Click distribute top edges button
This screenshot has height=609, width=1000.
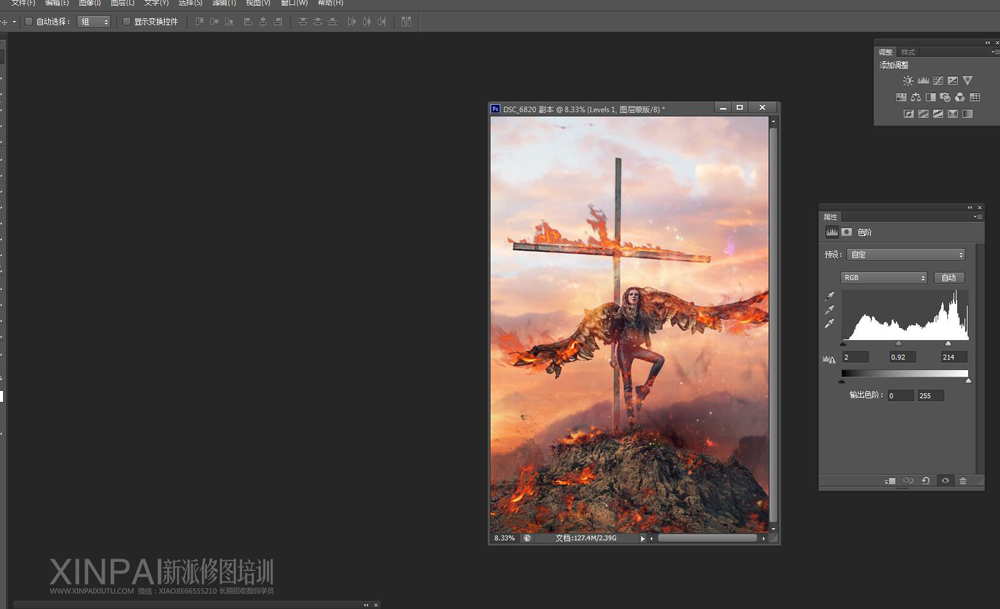tap(303, 22)
